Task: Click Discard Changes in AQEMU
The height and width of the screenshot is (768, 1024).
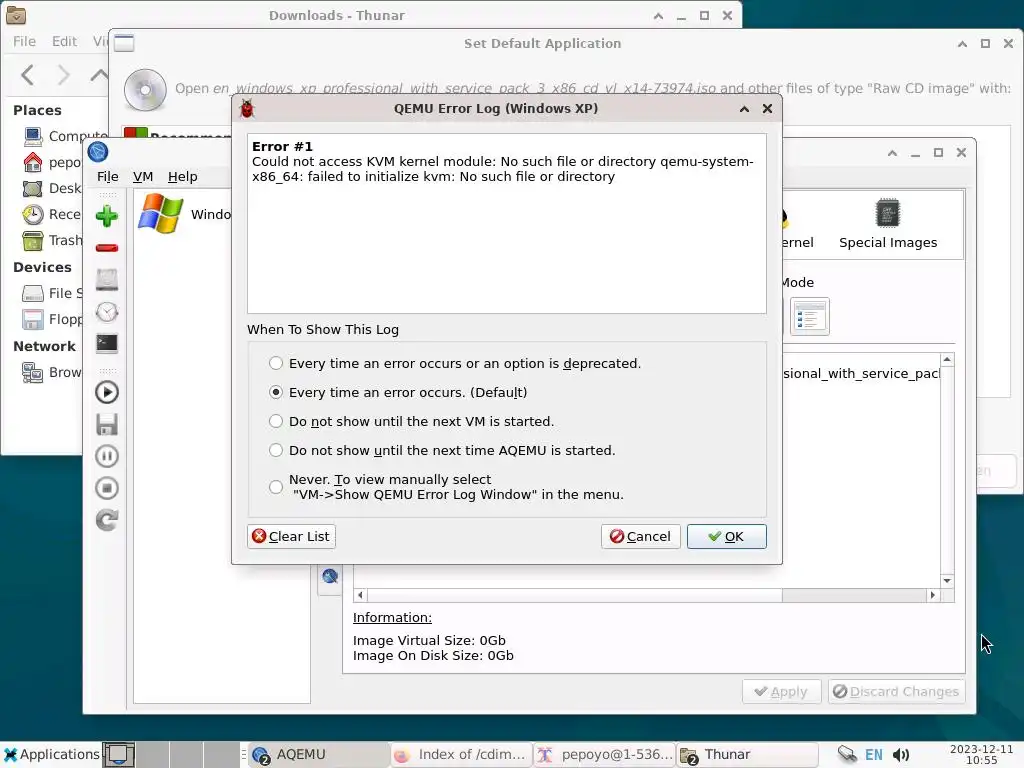Action: 897,692
